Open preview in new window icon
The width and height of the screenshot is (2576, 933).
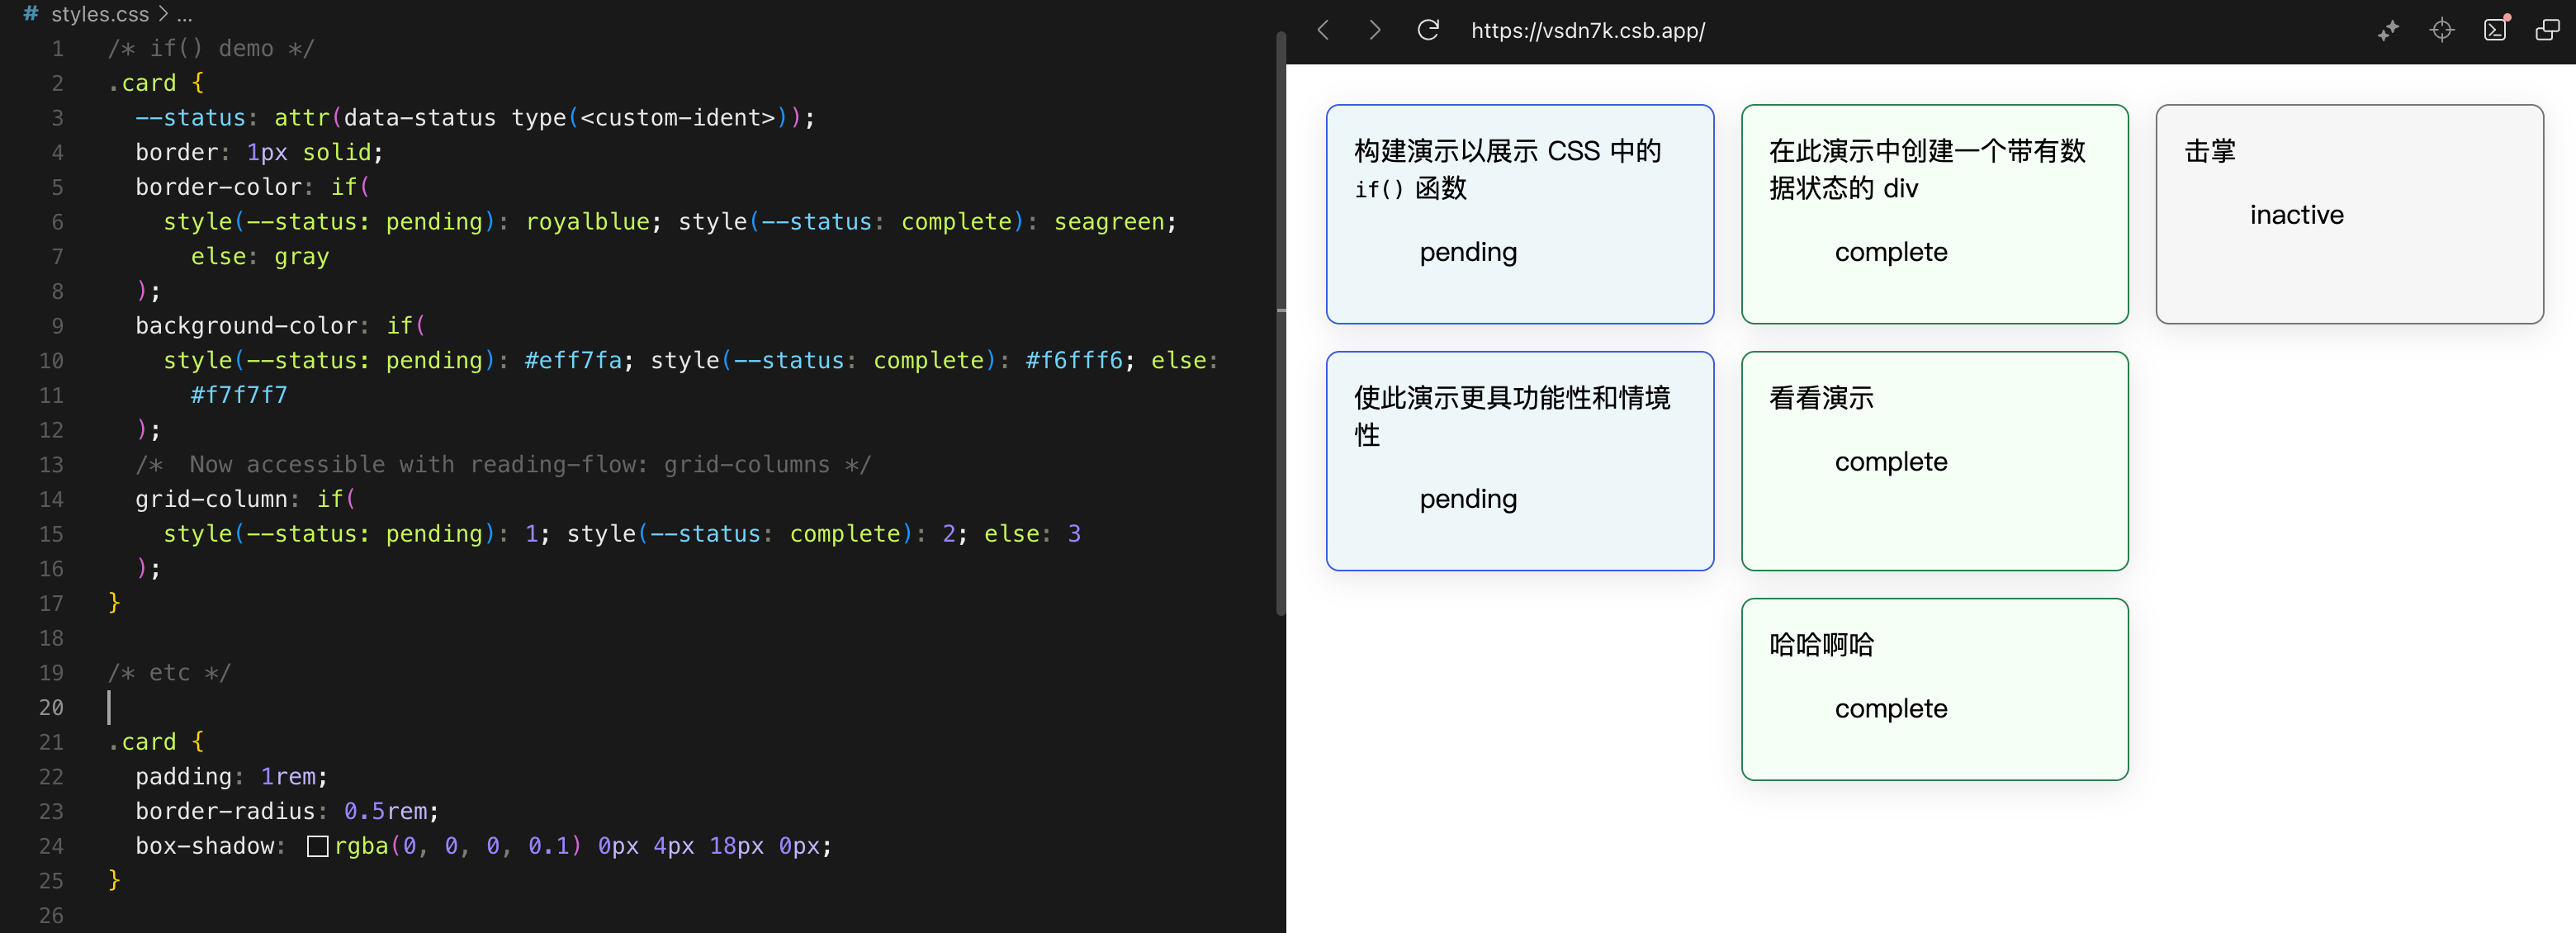2547,30
